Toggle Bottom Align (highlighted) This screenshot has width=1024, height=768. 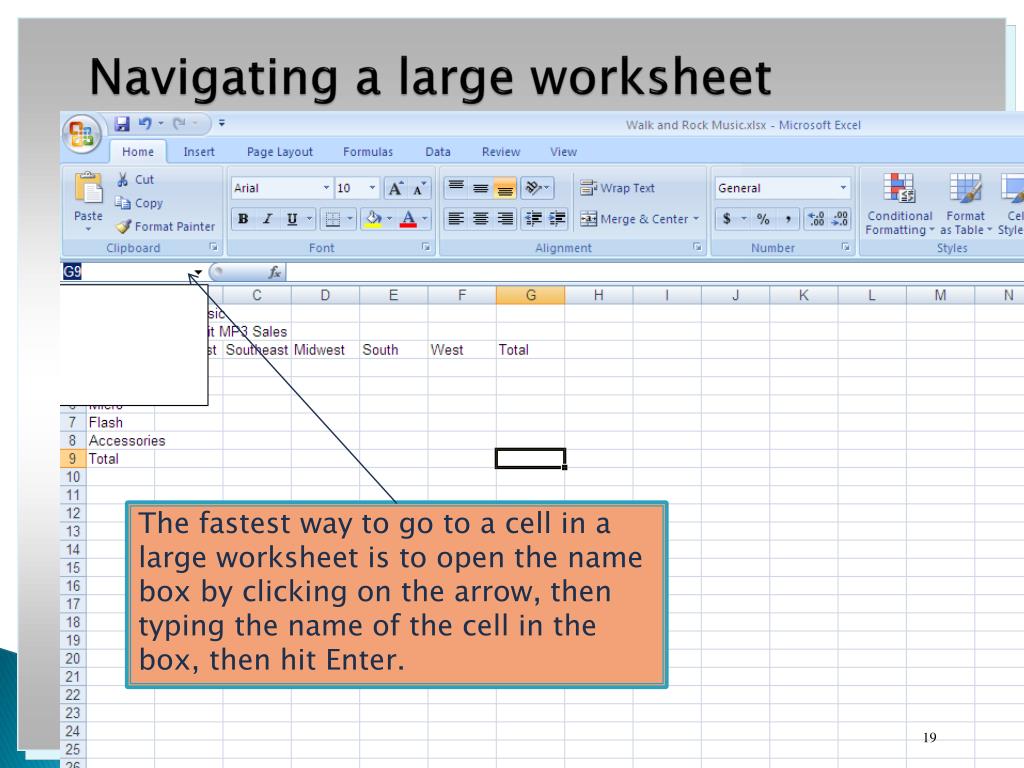tap(505, 188)
